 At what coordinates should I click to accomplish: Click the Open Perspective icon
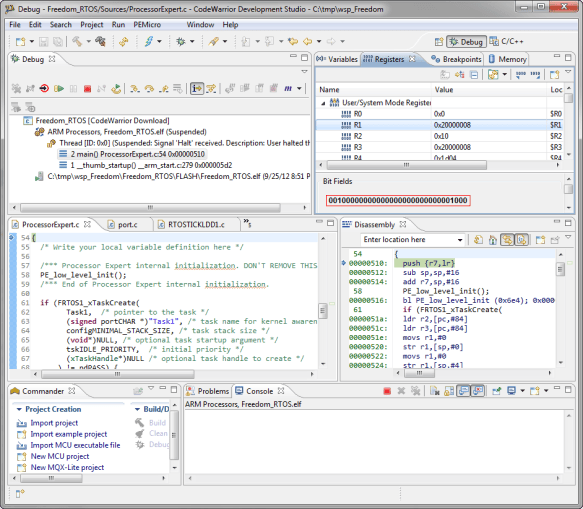pyautogui.click(x=439, y=42)
